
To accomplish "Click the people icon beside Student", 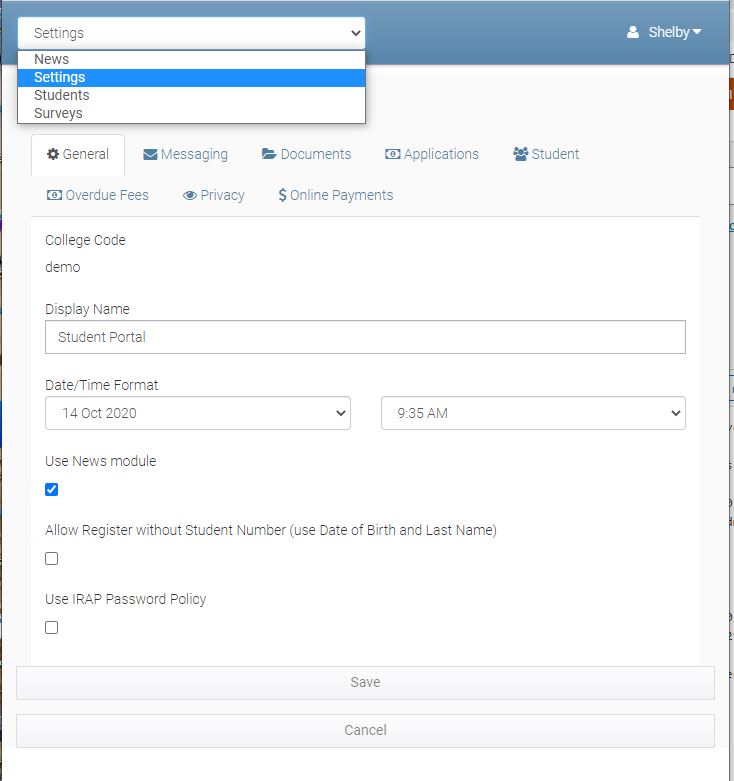I will [520, 154].
